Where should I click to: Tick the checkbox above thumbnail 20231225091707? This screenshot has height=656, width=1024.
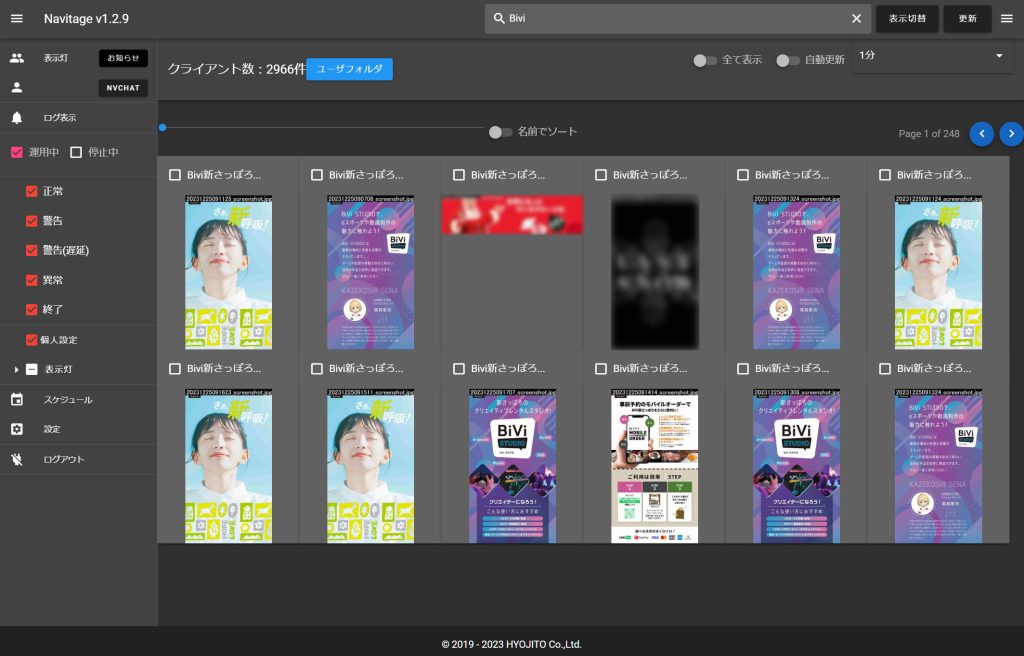coord(458,369)
